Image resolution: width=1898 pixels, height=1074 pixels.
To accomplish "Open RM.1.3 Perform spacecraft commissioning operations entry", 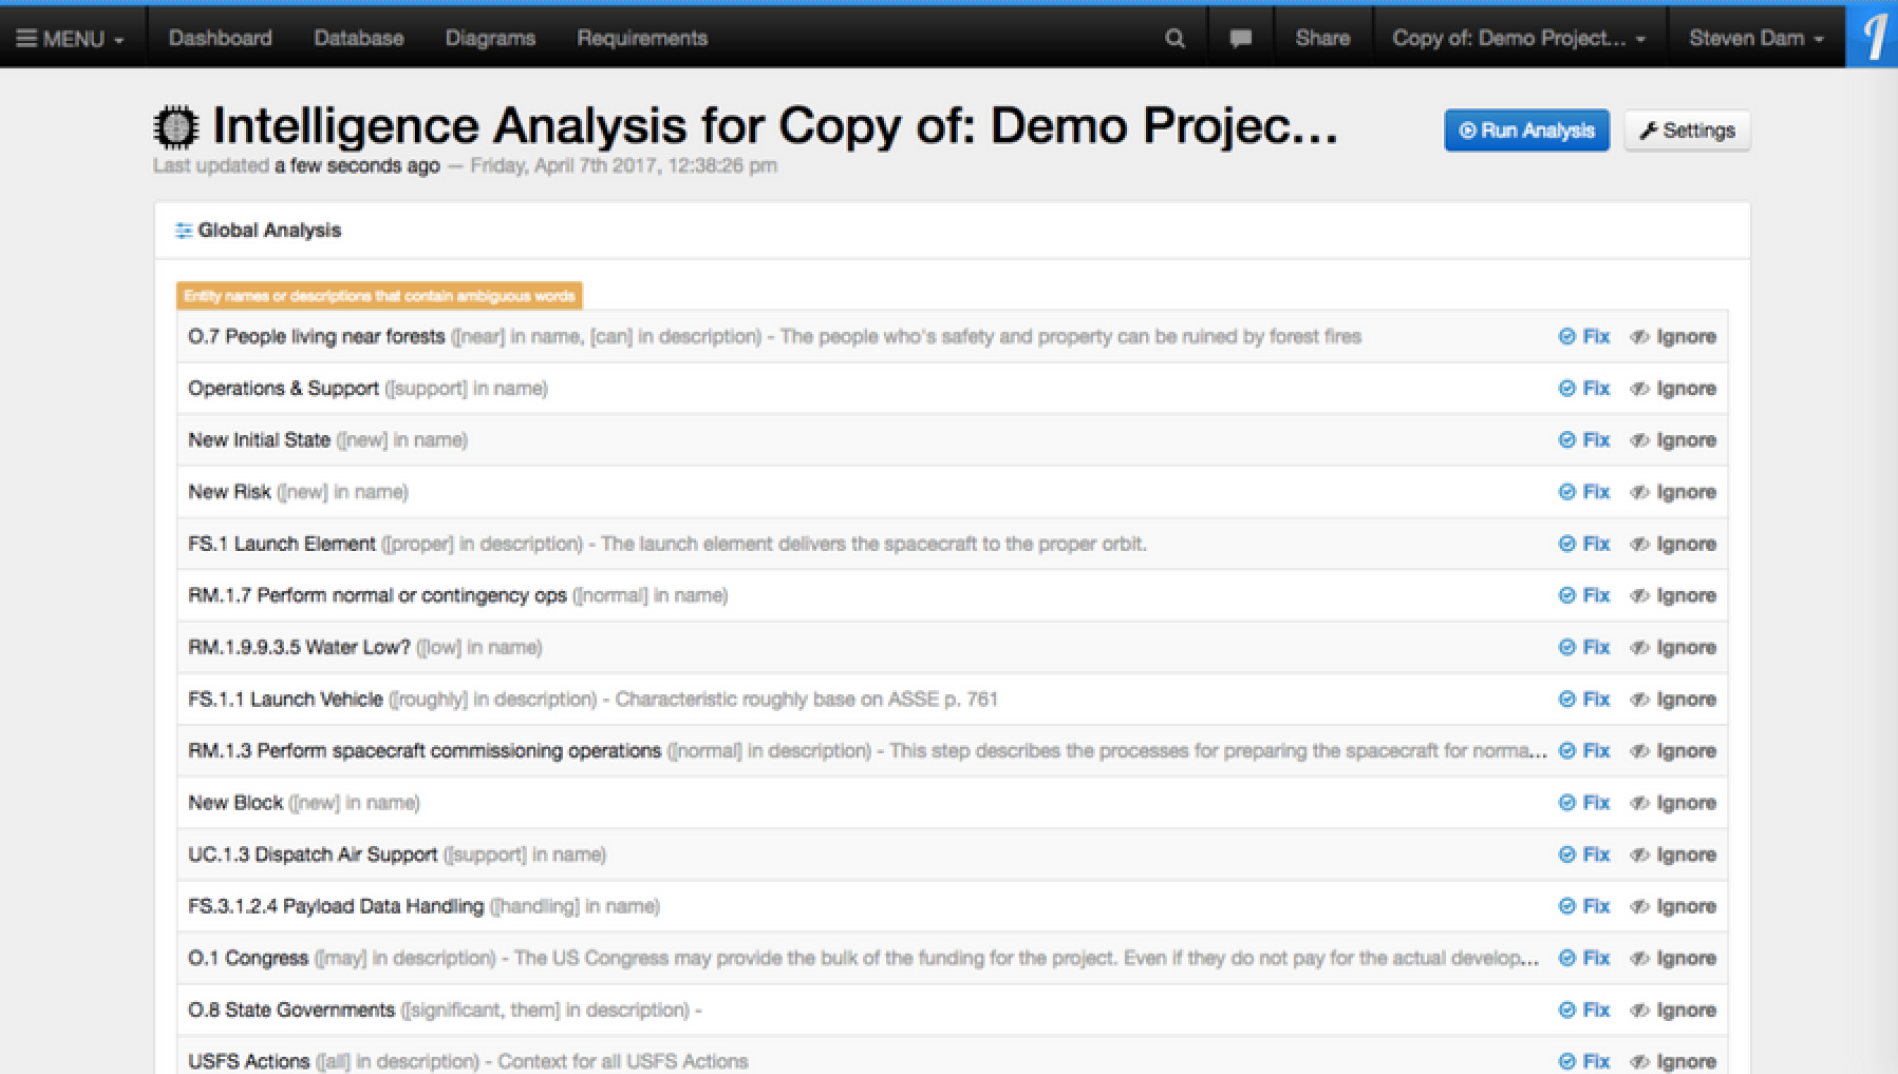I will click(x=425, y=751).
